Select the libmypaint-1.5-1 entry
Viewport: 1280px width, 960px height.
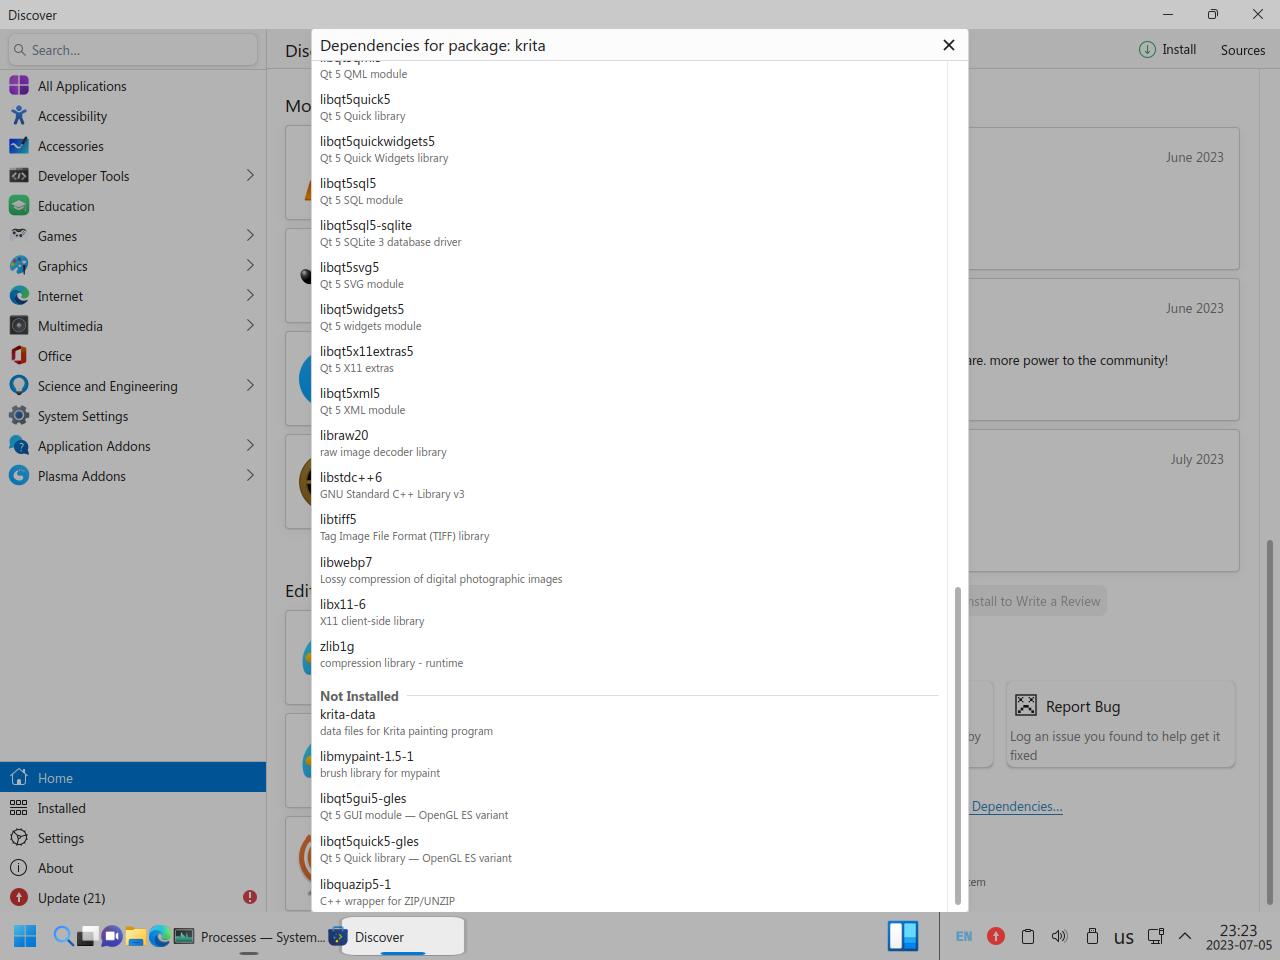(x=629, y=764)
